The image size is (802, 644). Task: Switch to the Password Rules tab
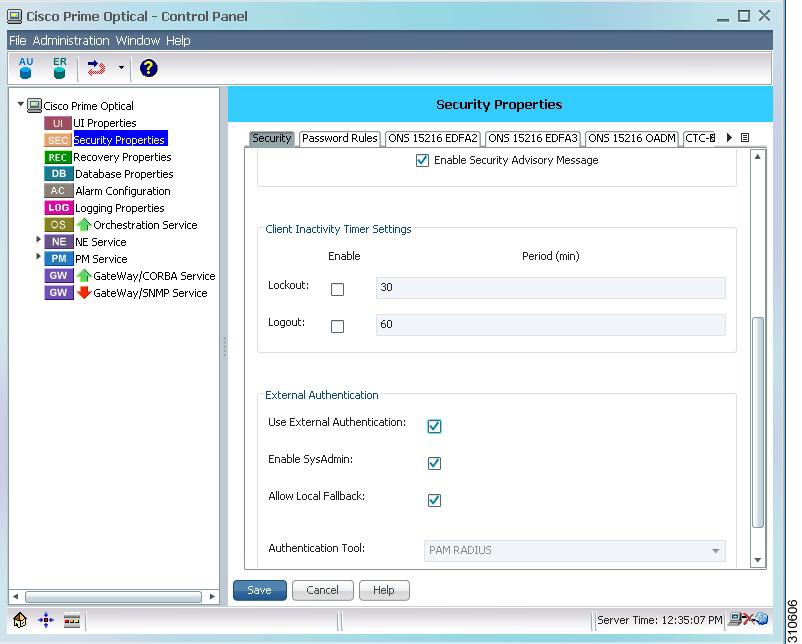[x=340, y=138]
